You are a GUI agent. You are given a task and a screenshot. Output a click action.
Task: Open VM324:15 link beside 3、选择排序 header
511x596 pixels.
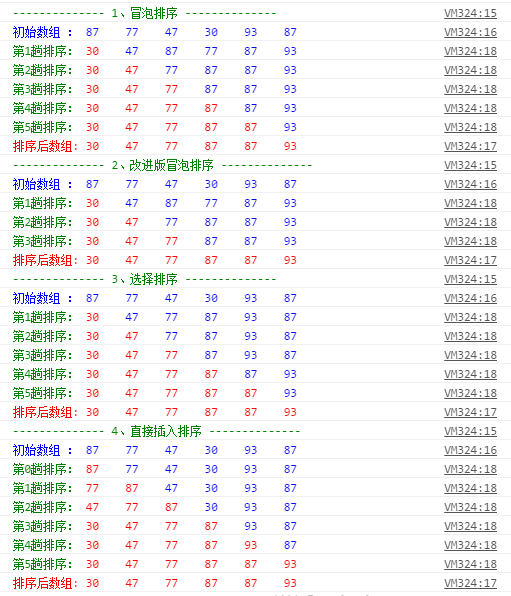[x=470, y=279]
